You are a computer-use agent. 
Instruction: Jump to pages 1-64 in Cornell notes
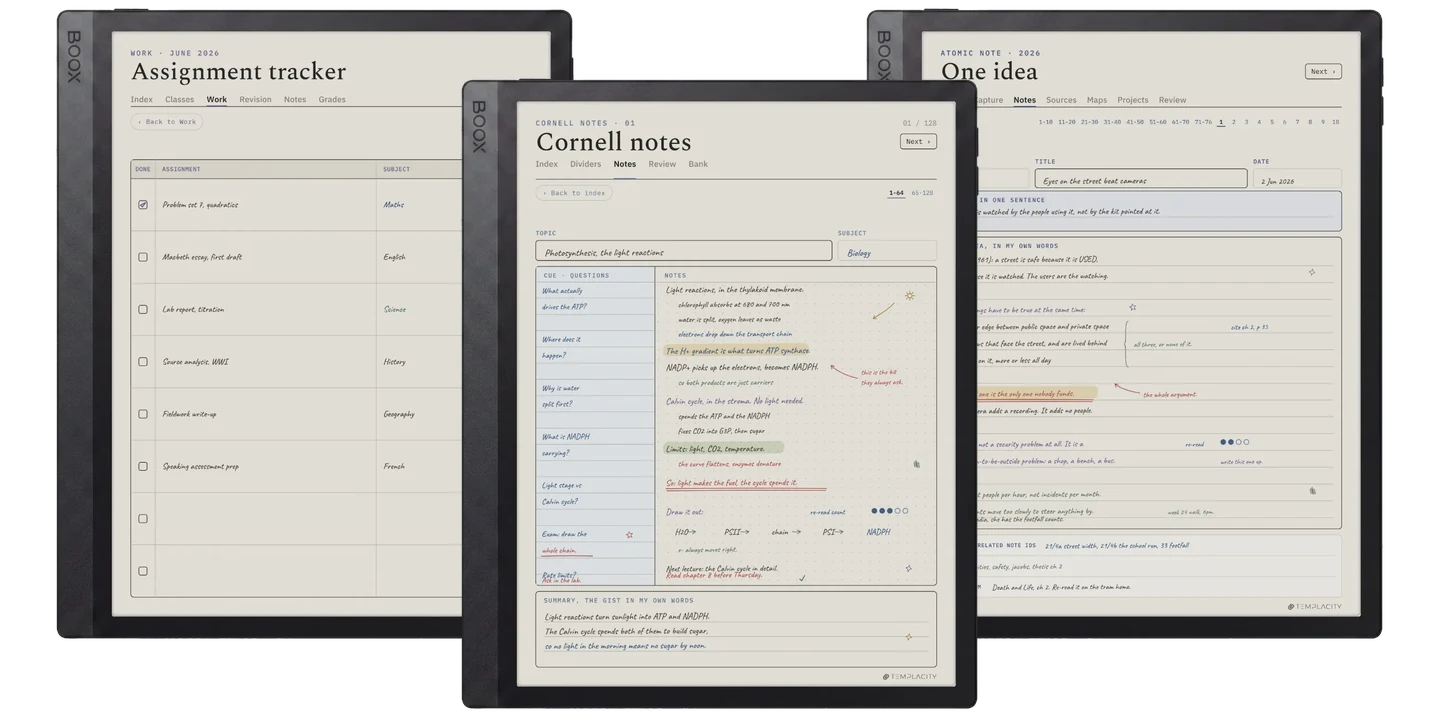pos(896,193)
